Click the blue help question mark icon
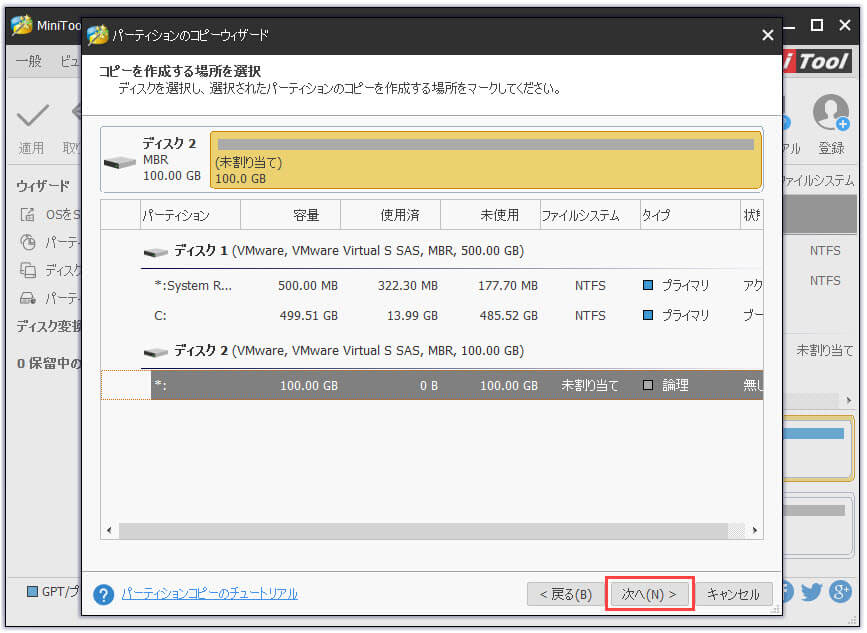Image resolution: width=867 pixels, height=633 pixels. click(x=104, y=594)
